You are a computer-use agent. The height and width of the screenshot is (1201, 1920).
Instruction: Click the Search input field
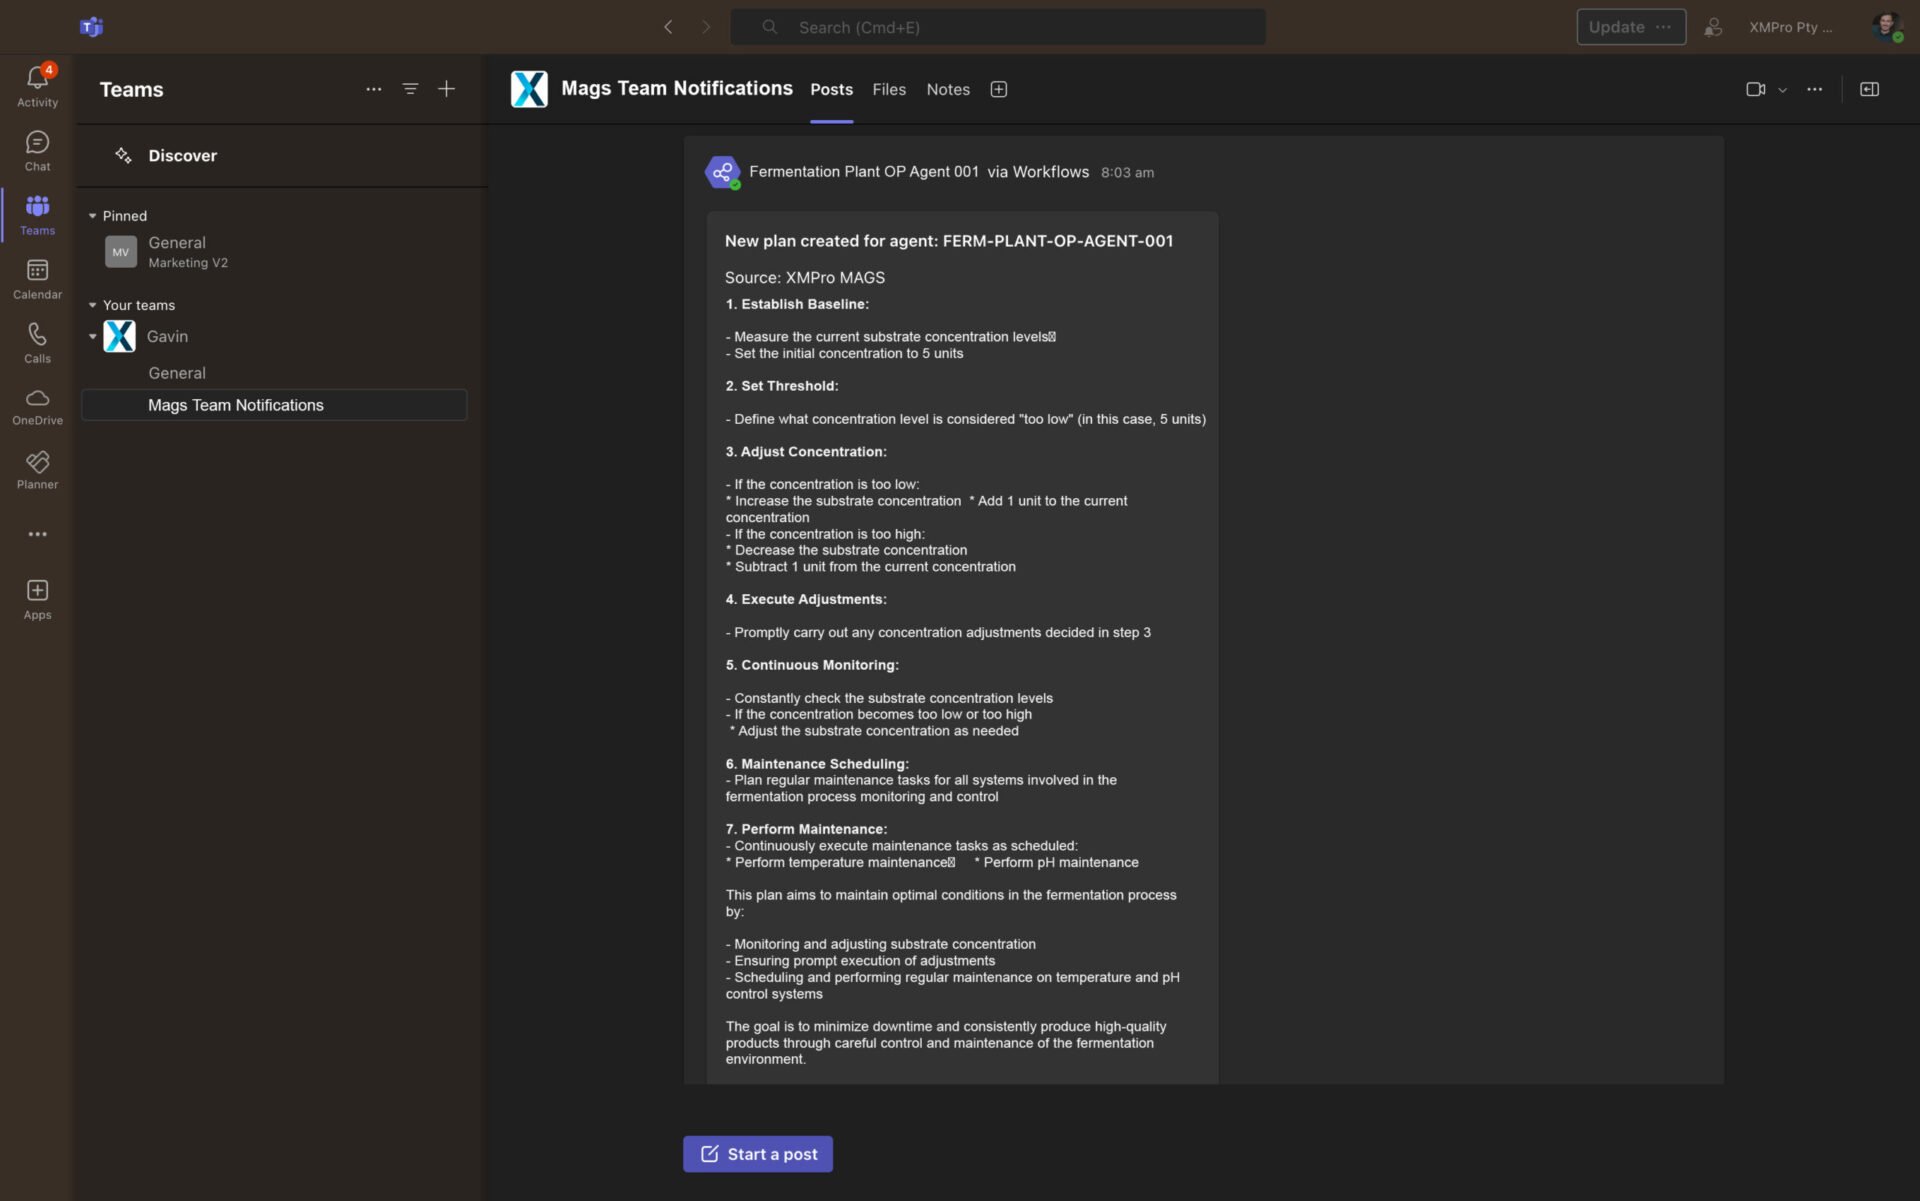[1000, 27]
